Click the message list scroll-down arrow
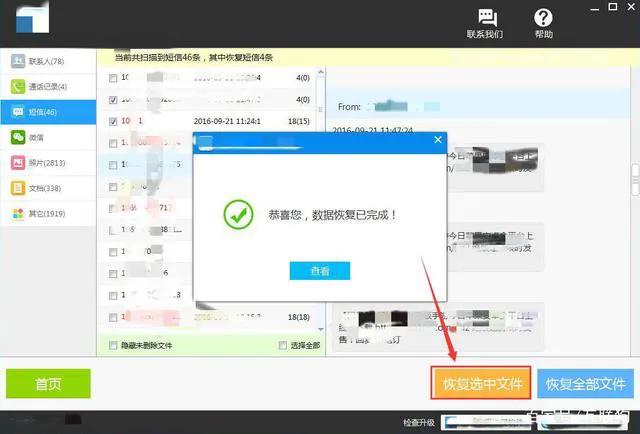The width and height of the screenshot is (640, 434). click(321, 329)
